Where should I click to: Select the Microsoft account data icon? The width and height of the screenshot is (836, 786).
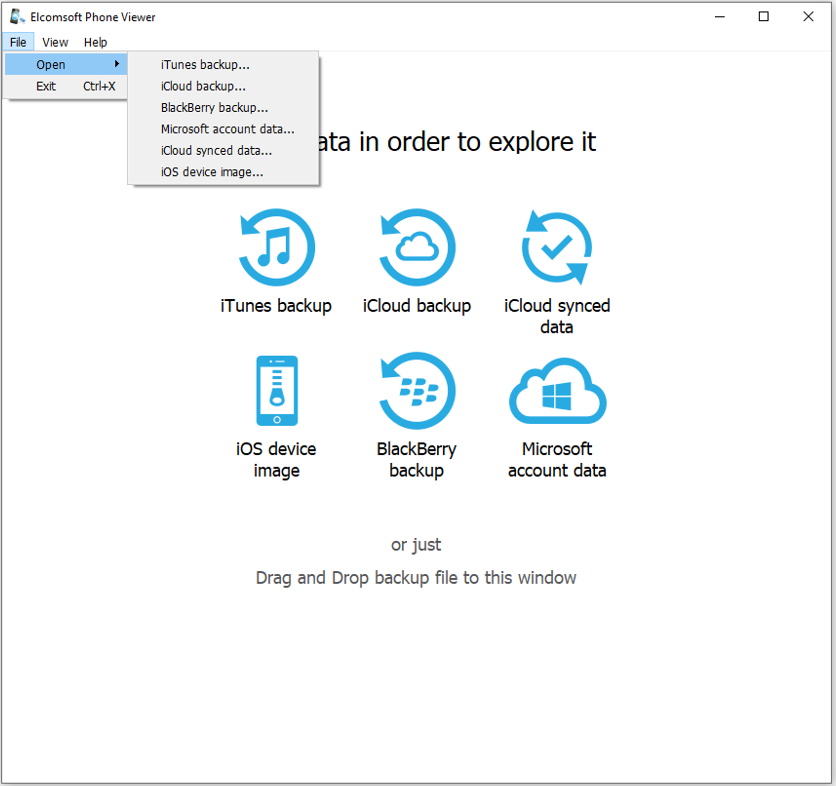(557, 391)
